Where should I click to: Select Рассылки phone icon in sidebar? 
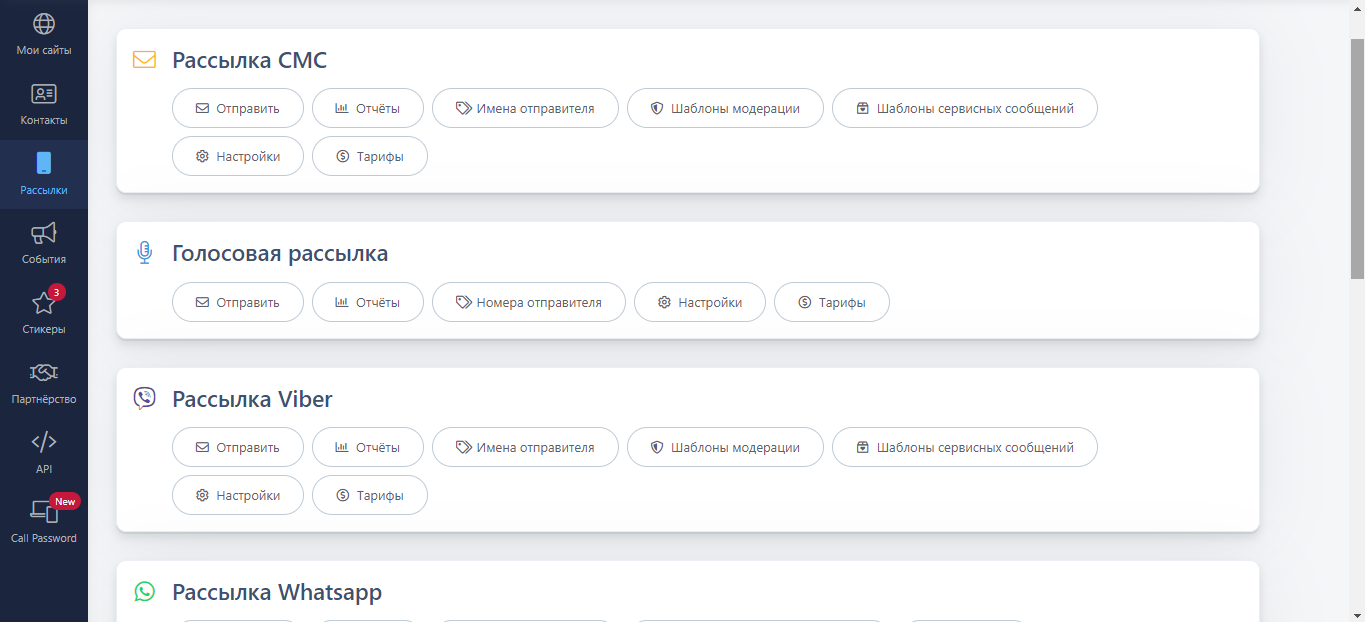tap(44, 164)
